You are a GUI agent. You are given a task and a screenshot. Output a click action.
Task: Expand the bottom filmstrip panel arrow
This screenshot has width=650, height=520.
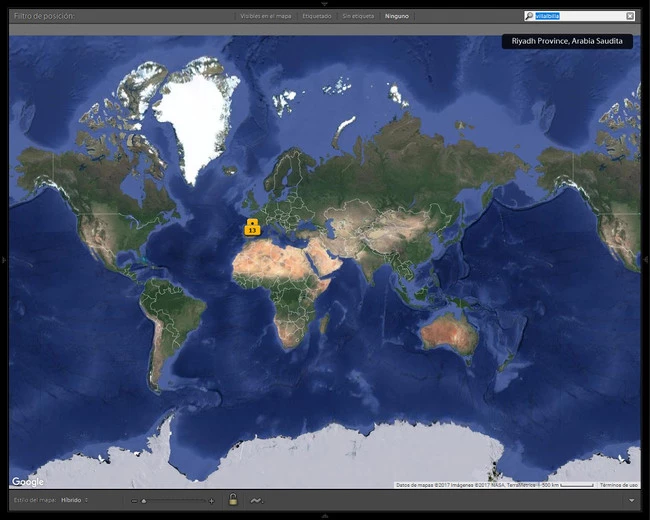click(x=324, y=516)
